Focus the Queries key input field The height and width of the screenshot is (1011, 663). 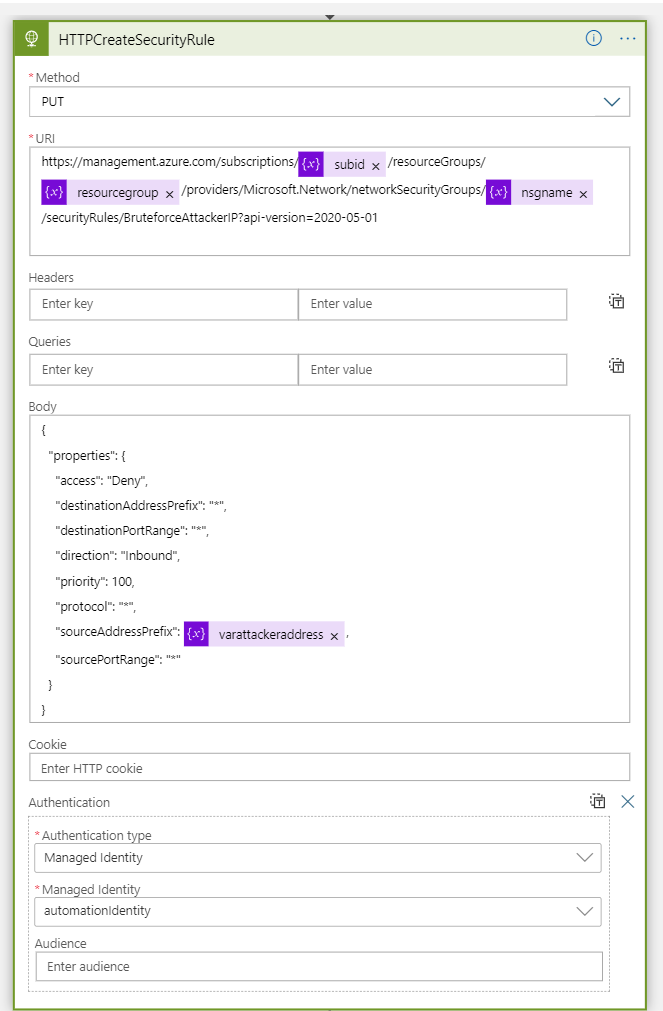163,369
